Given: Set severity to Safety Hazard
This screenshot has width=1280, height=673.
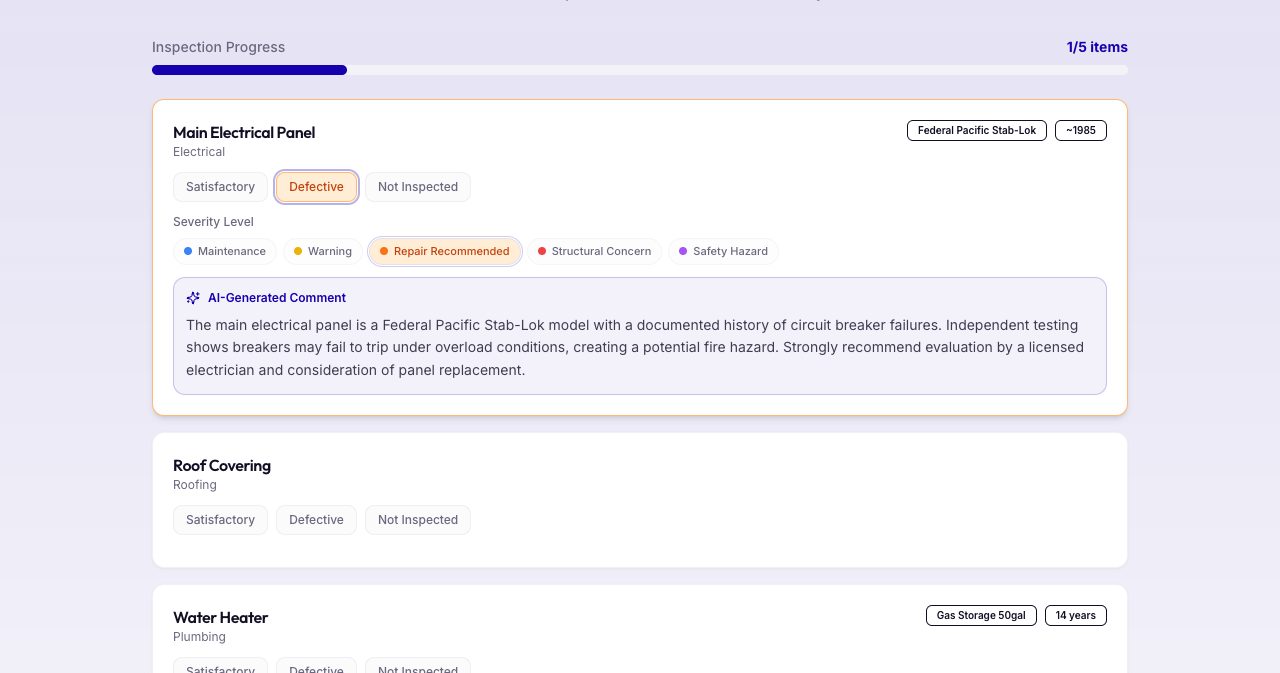Looking at the screenshot, I should 723,251.
